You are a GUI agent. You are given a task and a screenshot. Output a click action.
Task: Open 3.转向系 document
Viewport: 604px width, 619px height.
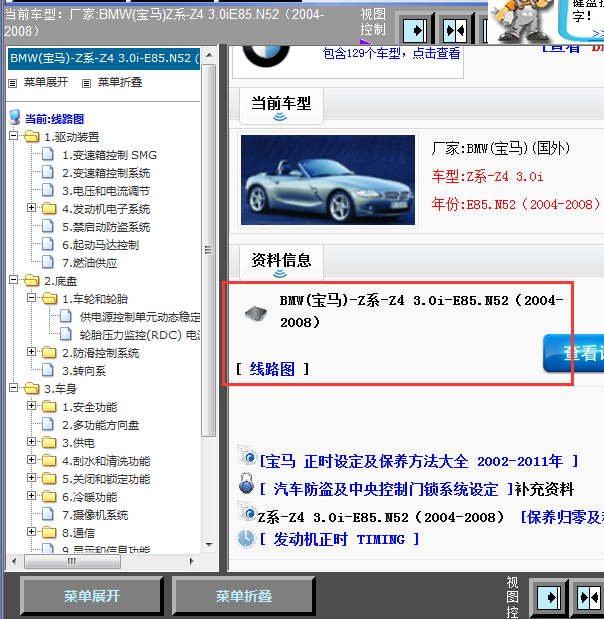(84, 371)
